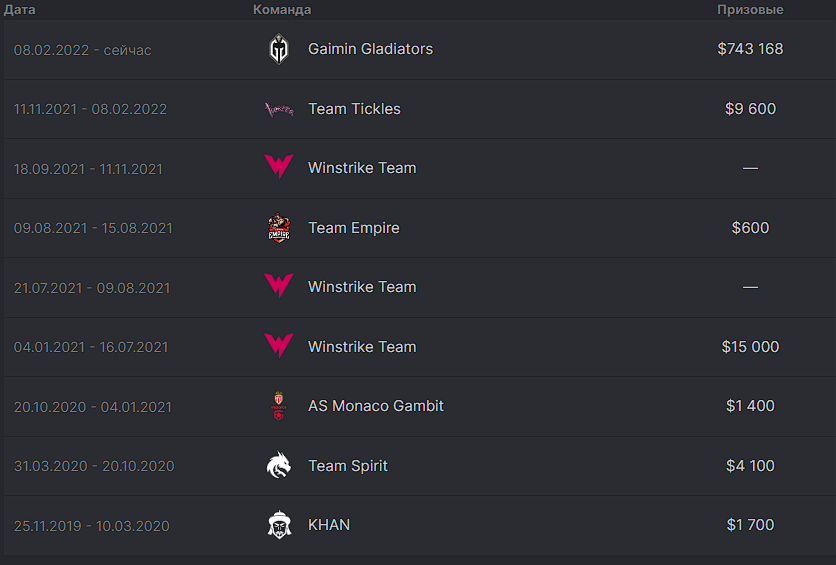Image resolution: width=836 pixels, height=565 pixels.
Task: Click the Gaimin Gladiators team logo
Action: coord(279,49)
